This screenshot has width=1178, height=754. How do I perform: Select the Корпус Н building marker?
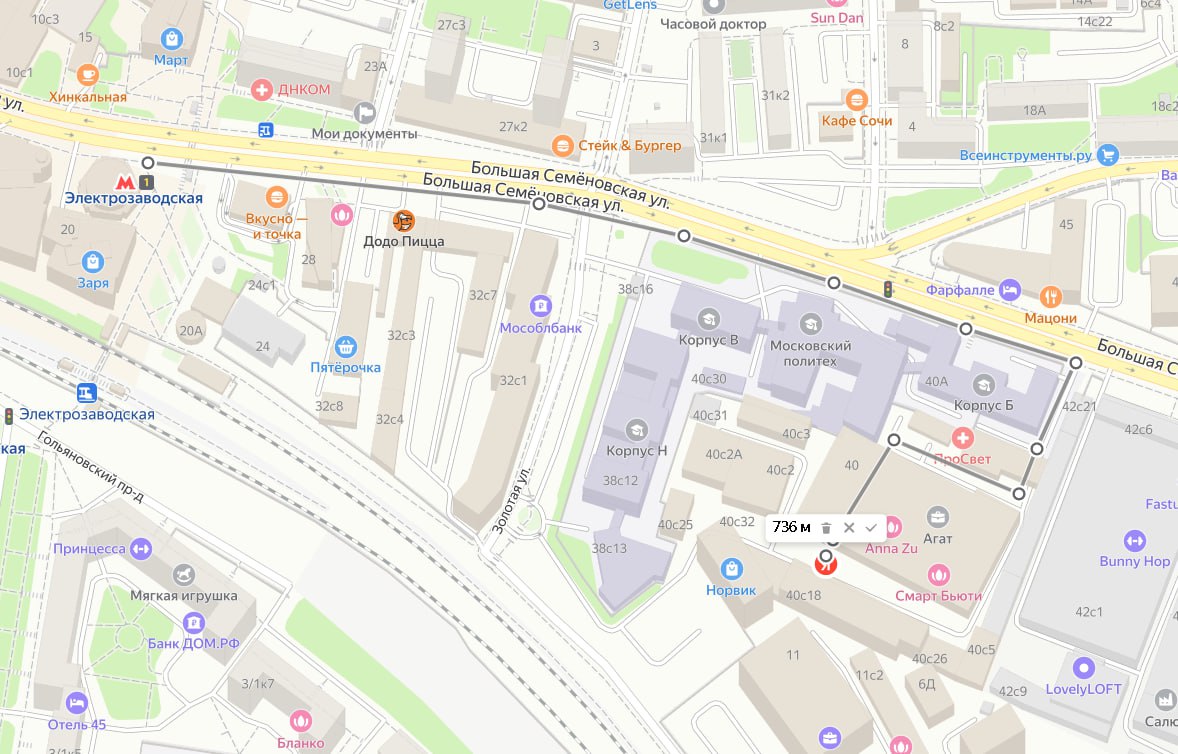coord(636,430)
